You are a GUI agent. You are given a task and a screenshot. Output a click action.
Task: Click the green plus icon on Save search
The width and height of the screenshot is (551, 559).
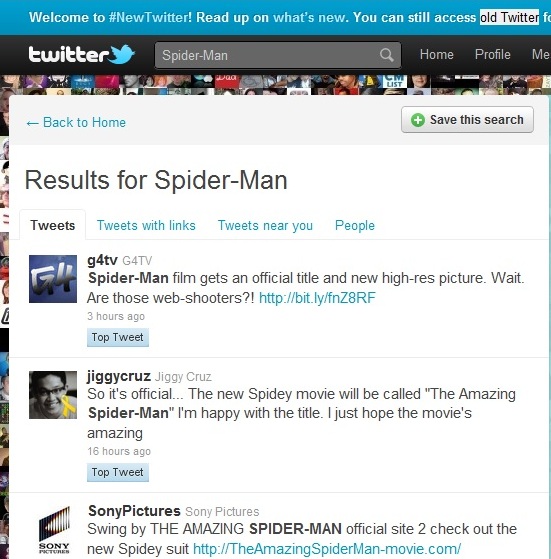point(418,120)
